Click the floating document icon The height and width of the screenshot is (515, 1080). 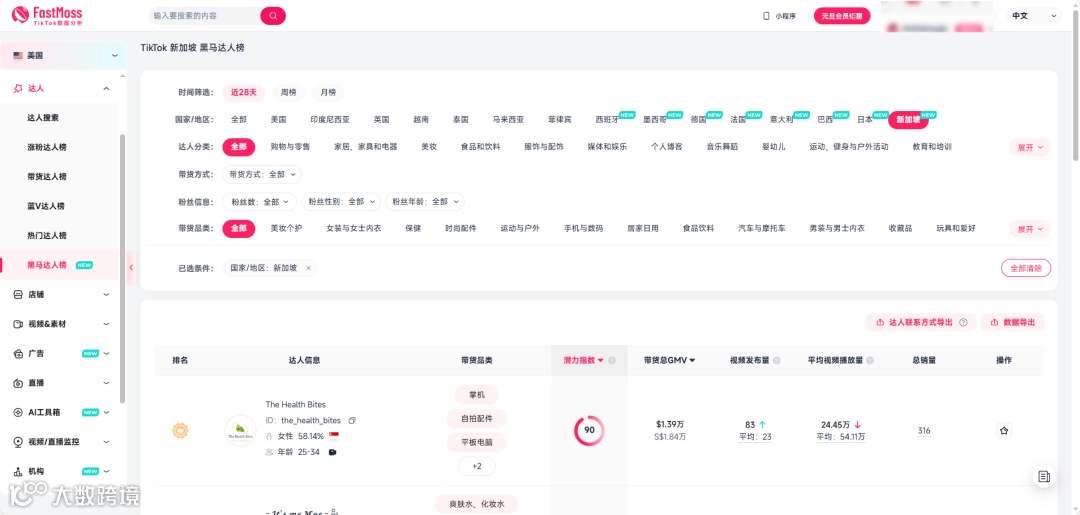(x=1044, y=476)
